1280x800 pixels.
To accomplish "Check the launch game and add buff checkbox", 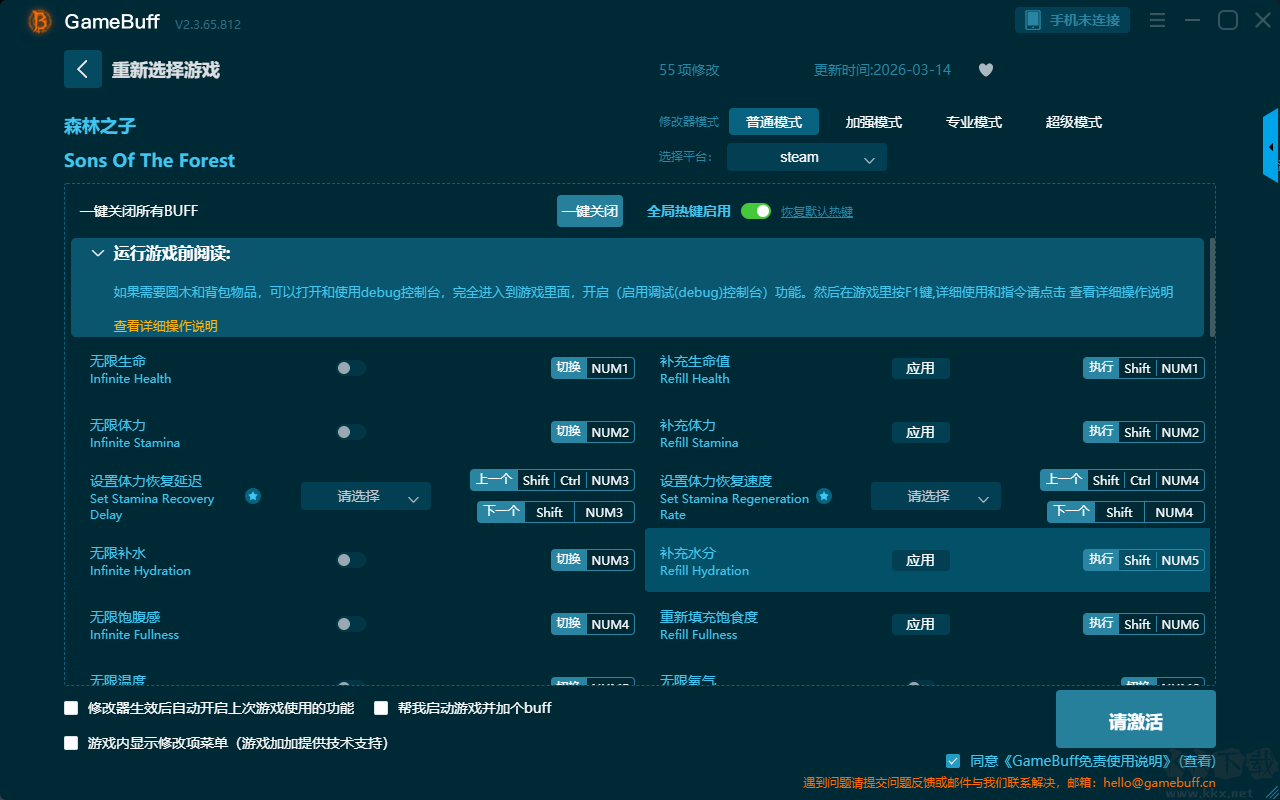I will click(x=381, y=708).
